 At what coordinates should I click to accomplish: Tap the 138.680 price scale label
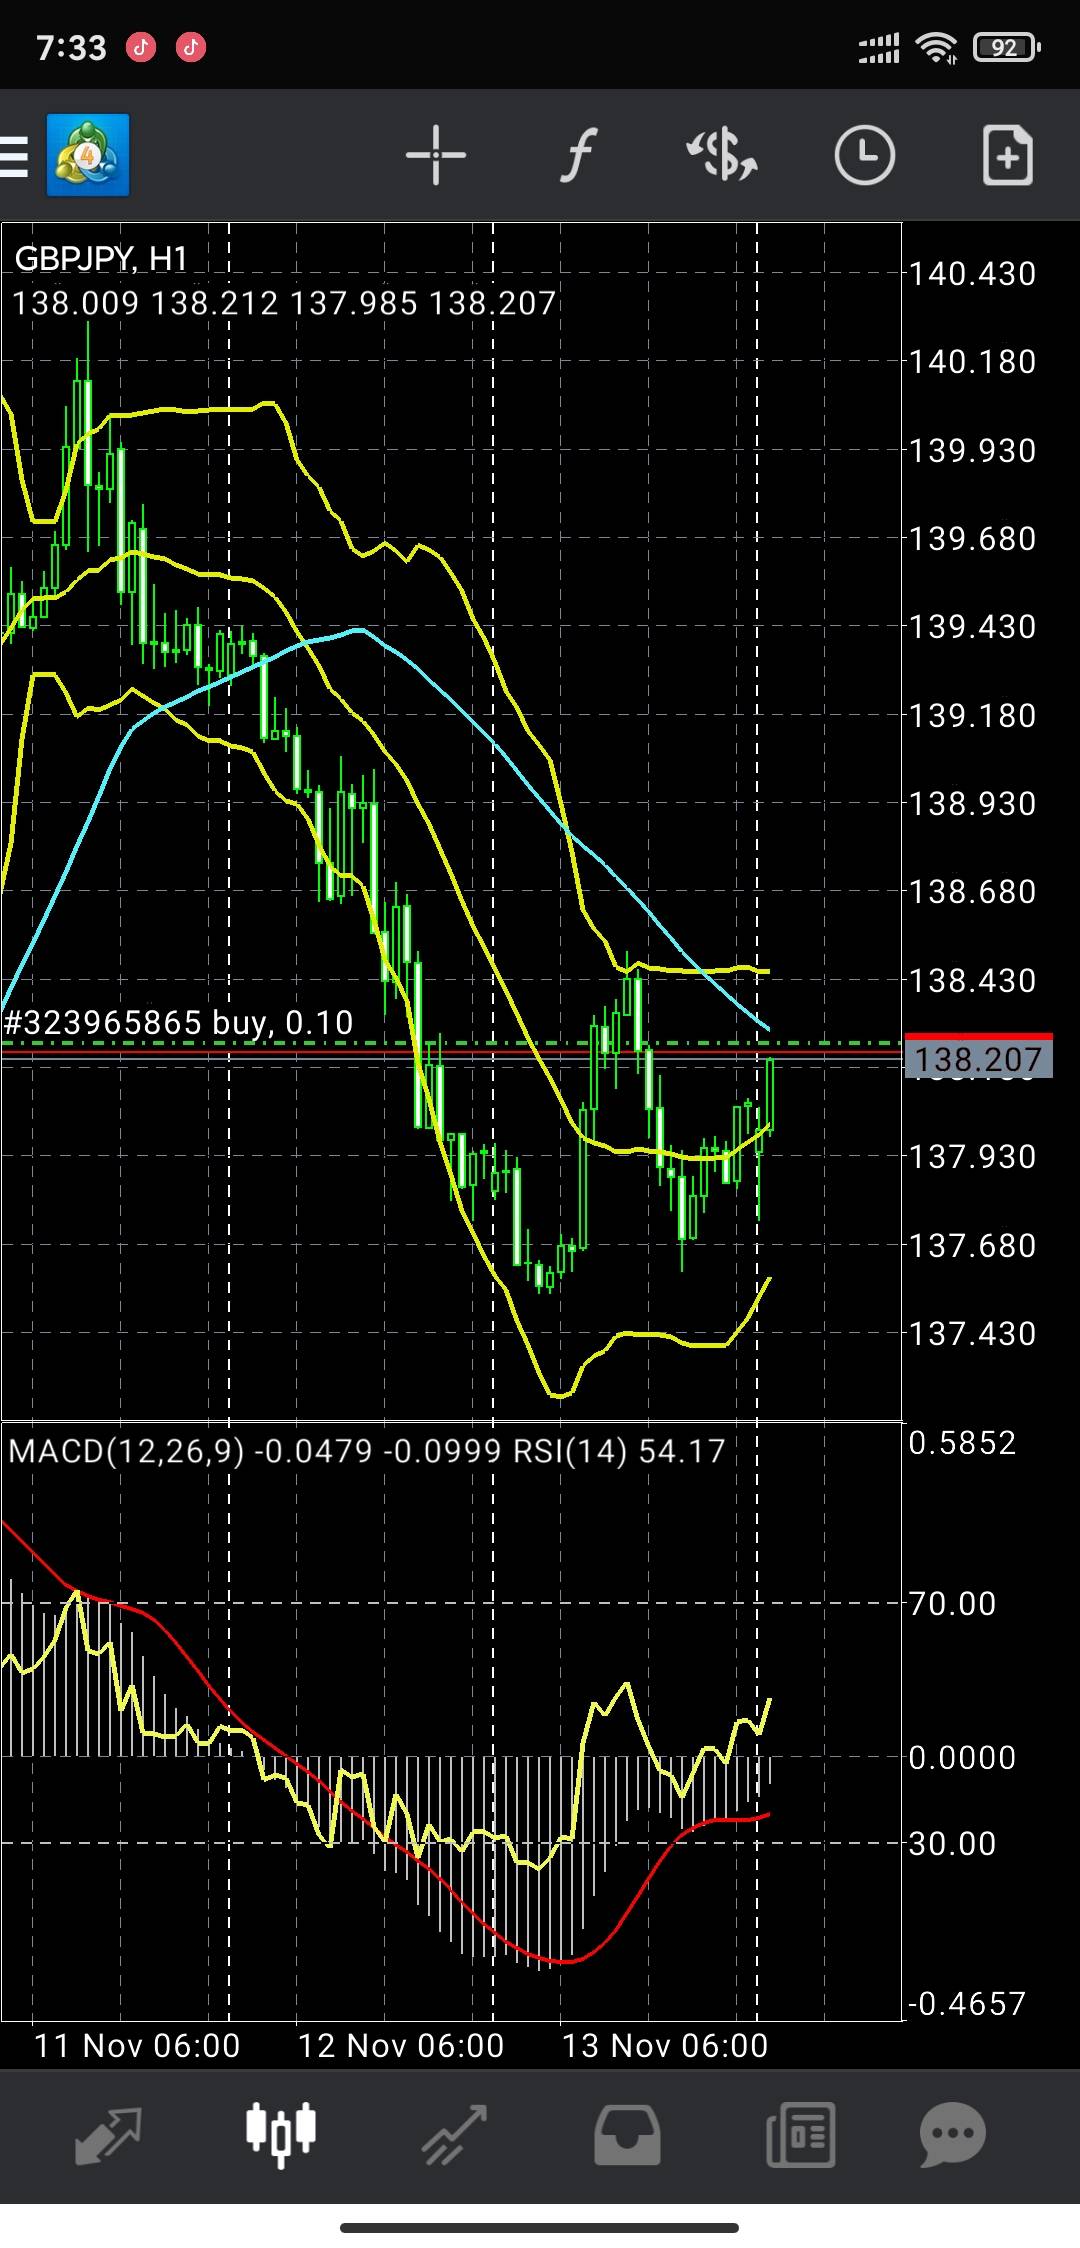[x=972, y=892]
